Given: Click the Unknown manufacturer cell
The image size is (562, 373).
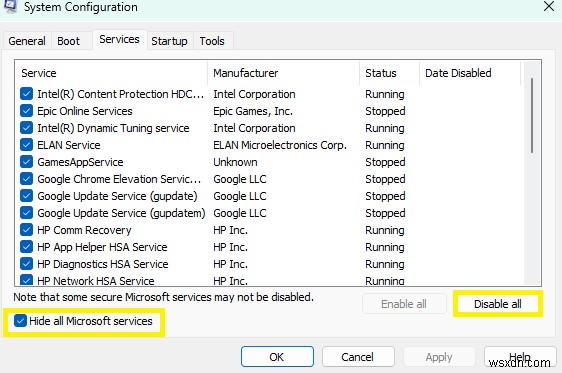Looking at the screenshot, I should 235,162.
